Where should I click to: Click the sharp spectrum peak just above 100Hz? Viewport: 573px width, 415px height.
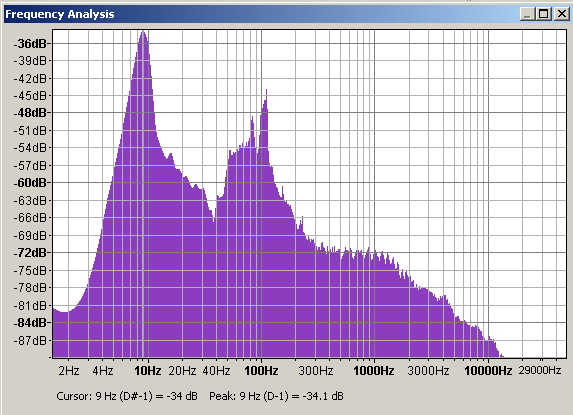point(266,91)
